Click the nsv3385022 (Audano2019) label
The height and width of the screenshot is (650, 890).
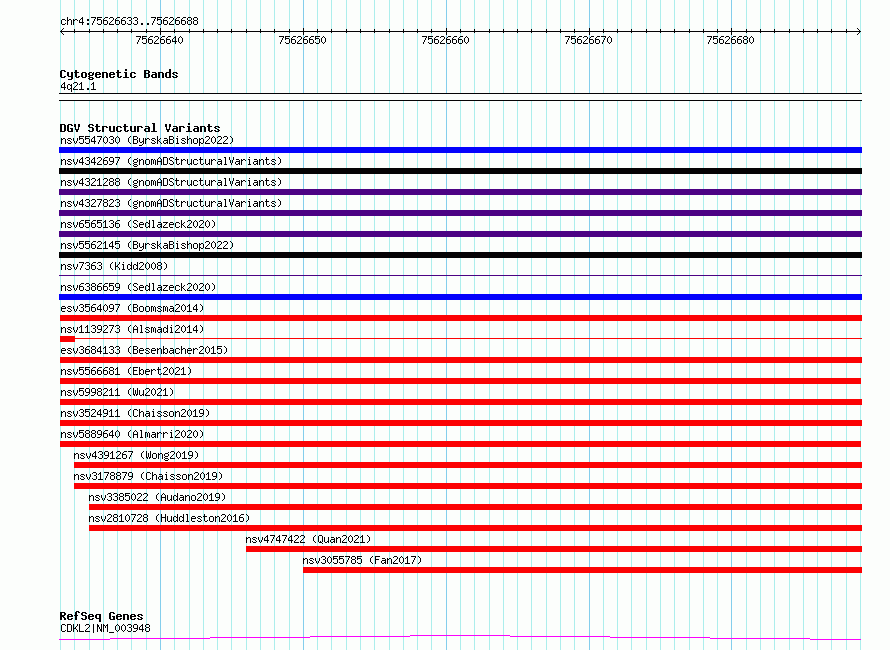pos(157,497)
